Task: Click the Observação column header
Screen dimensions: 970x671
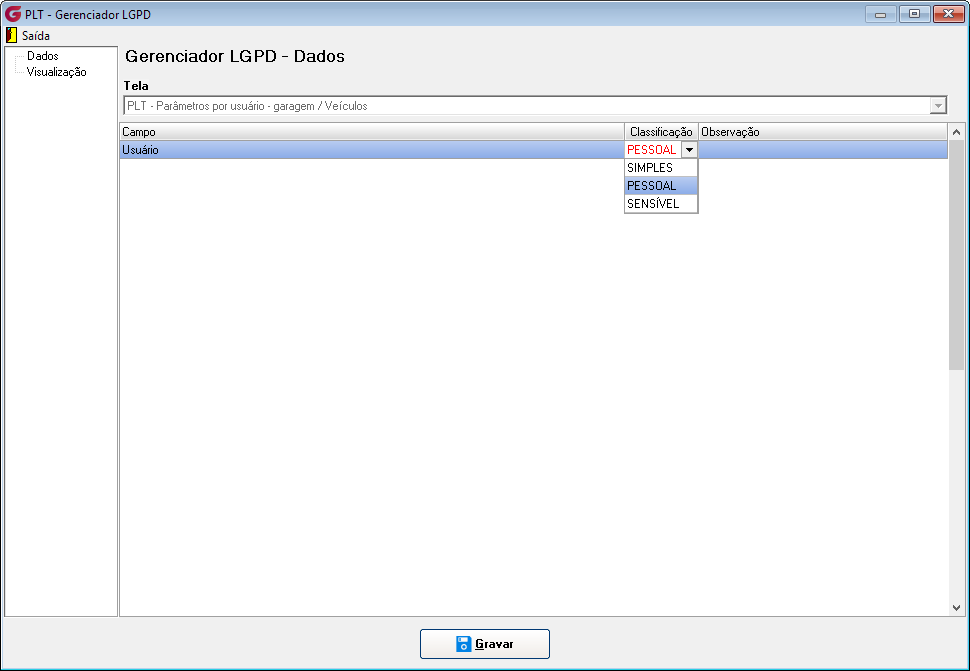Action: [x=823, y=132]
